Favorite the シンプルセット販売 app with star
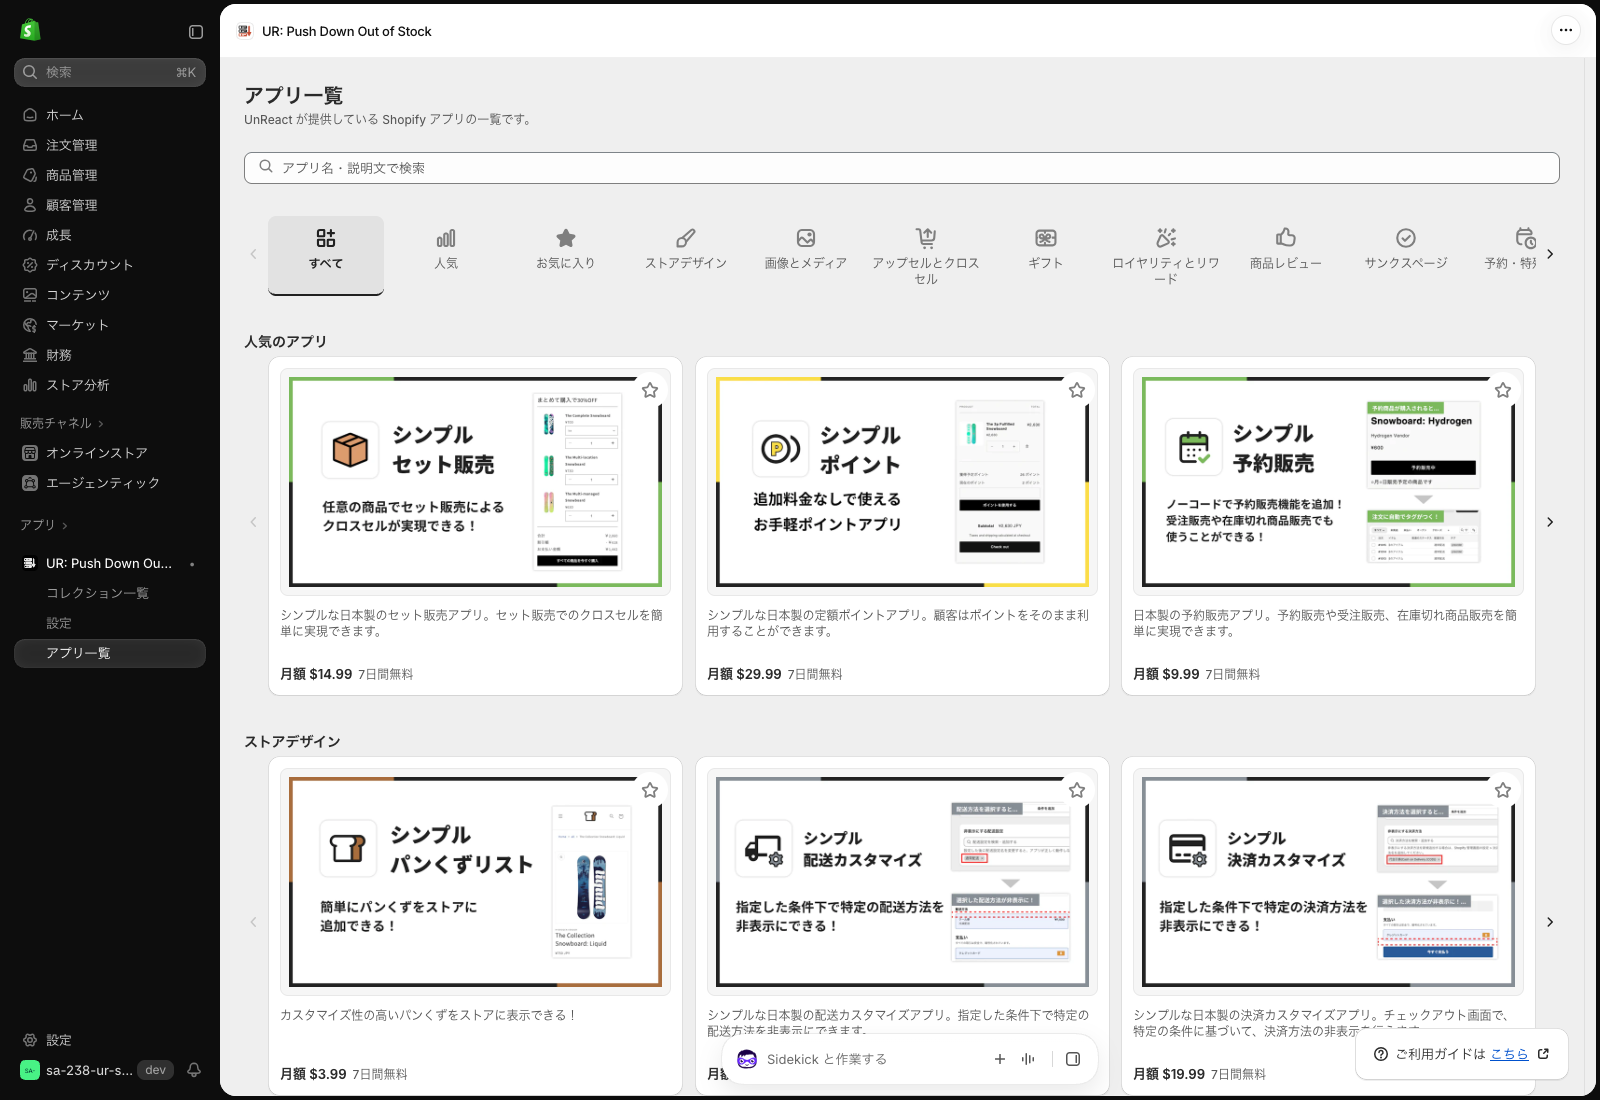The image size is (1600, 1100). 650,390
